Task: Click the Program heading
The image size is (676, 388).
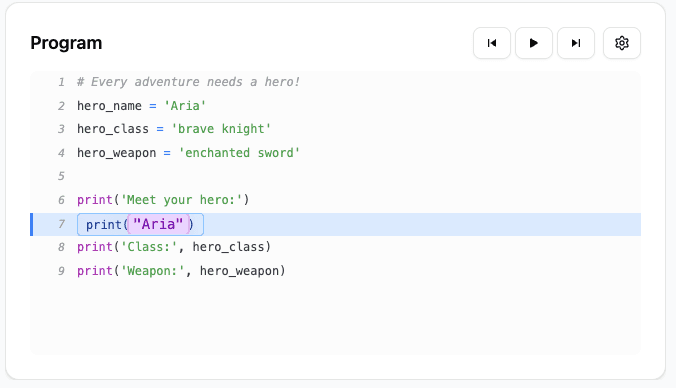Action: point(66,43)
